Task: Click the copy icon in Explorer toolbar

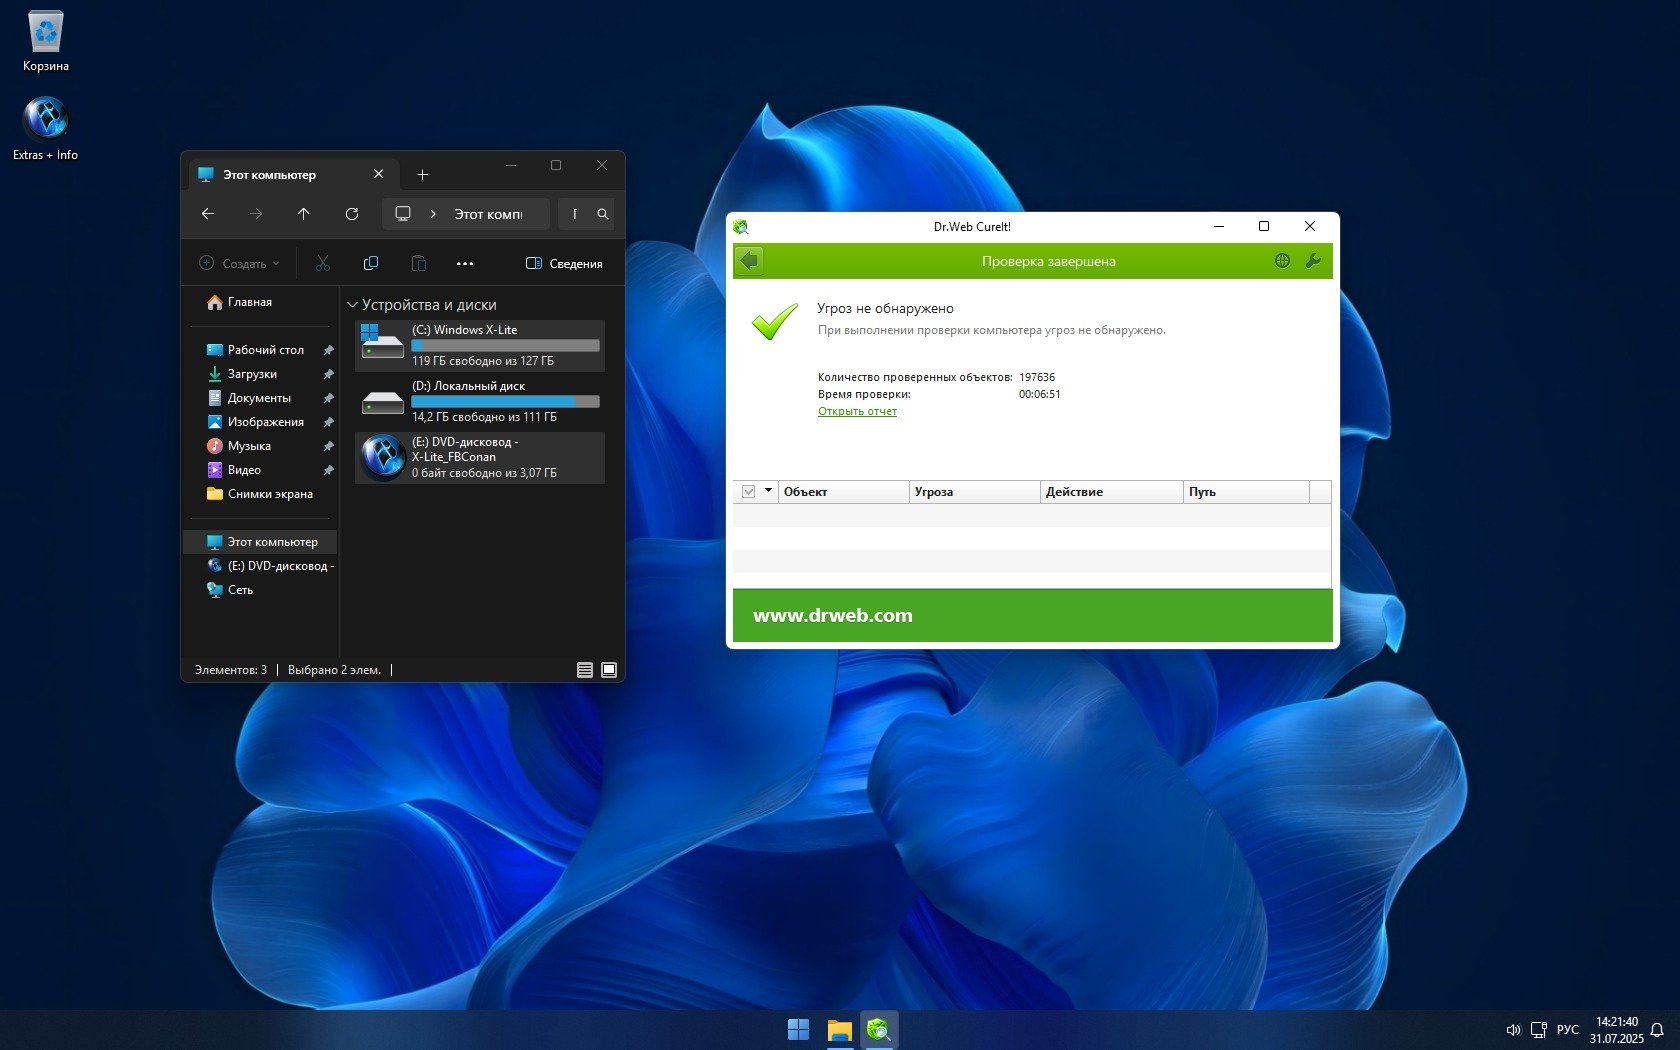Action: [371, 264]
